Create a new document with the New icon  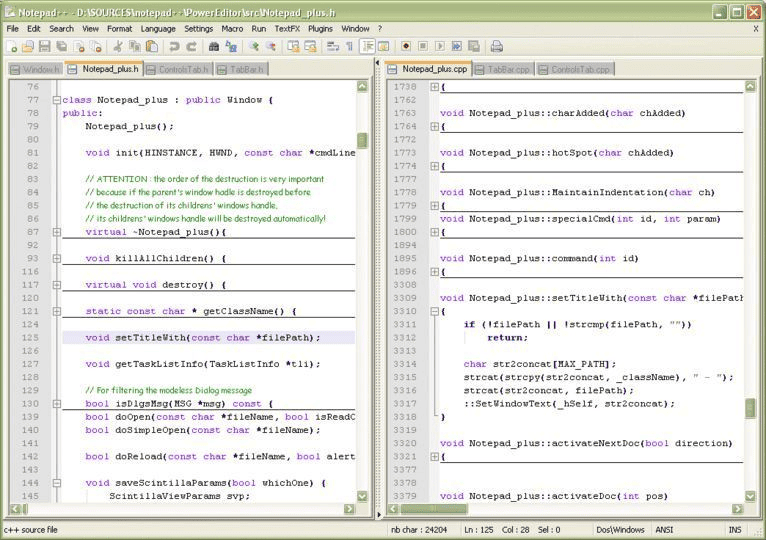click(x=12, y=46)
